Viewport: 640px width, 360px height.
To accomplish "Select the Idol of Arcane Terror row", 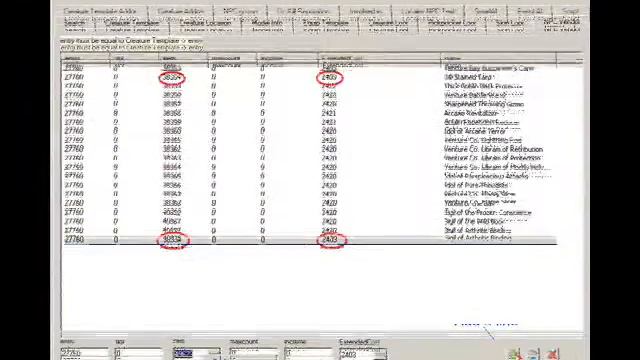I will [x=309, y=131].
